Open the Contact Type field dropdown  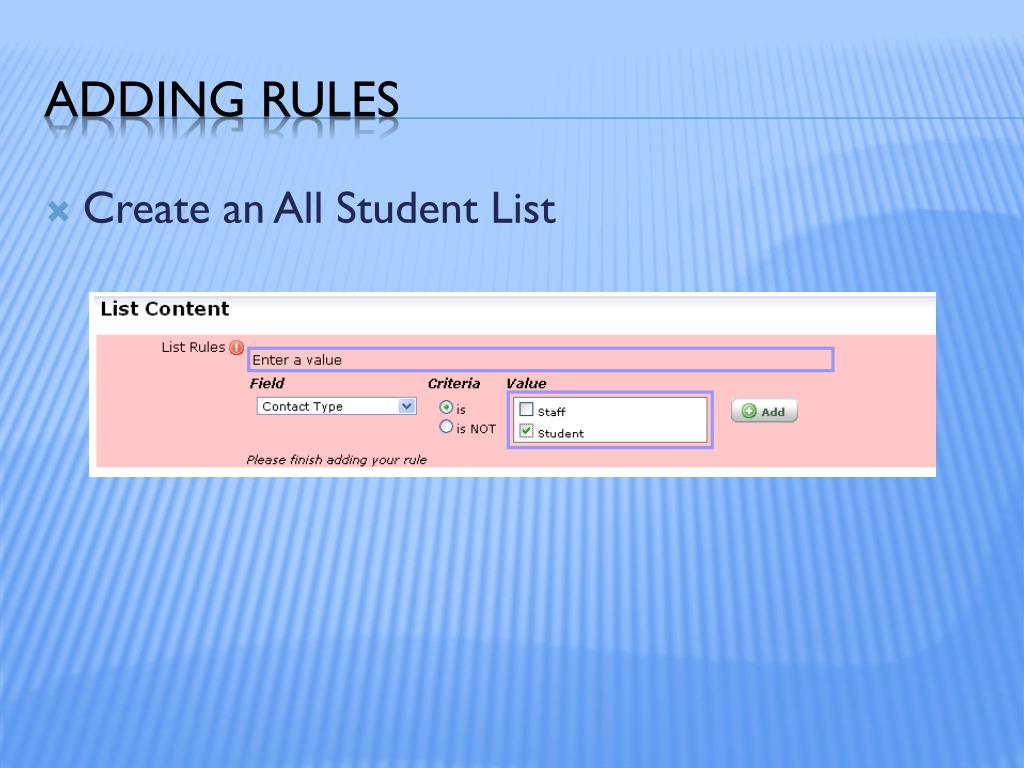click(x=336, y=406)
